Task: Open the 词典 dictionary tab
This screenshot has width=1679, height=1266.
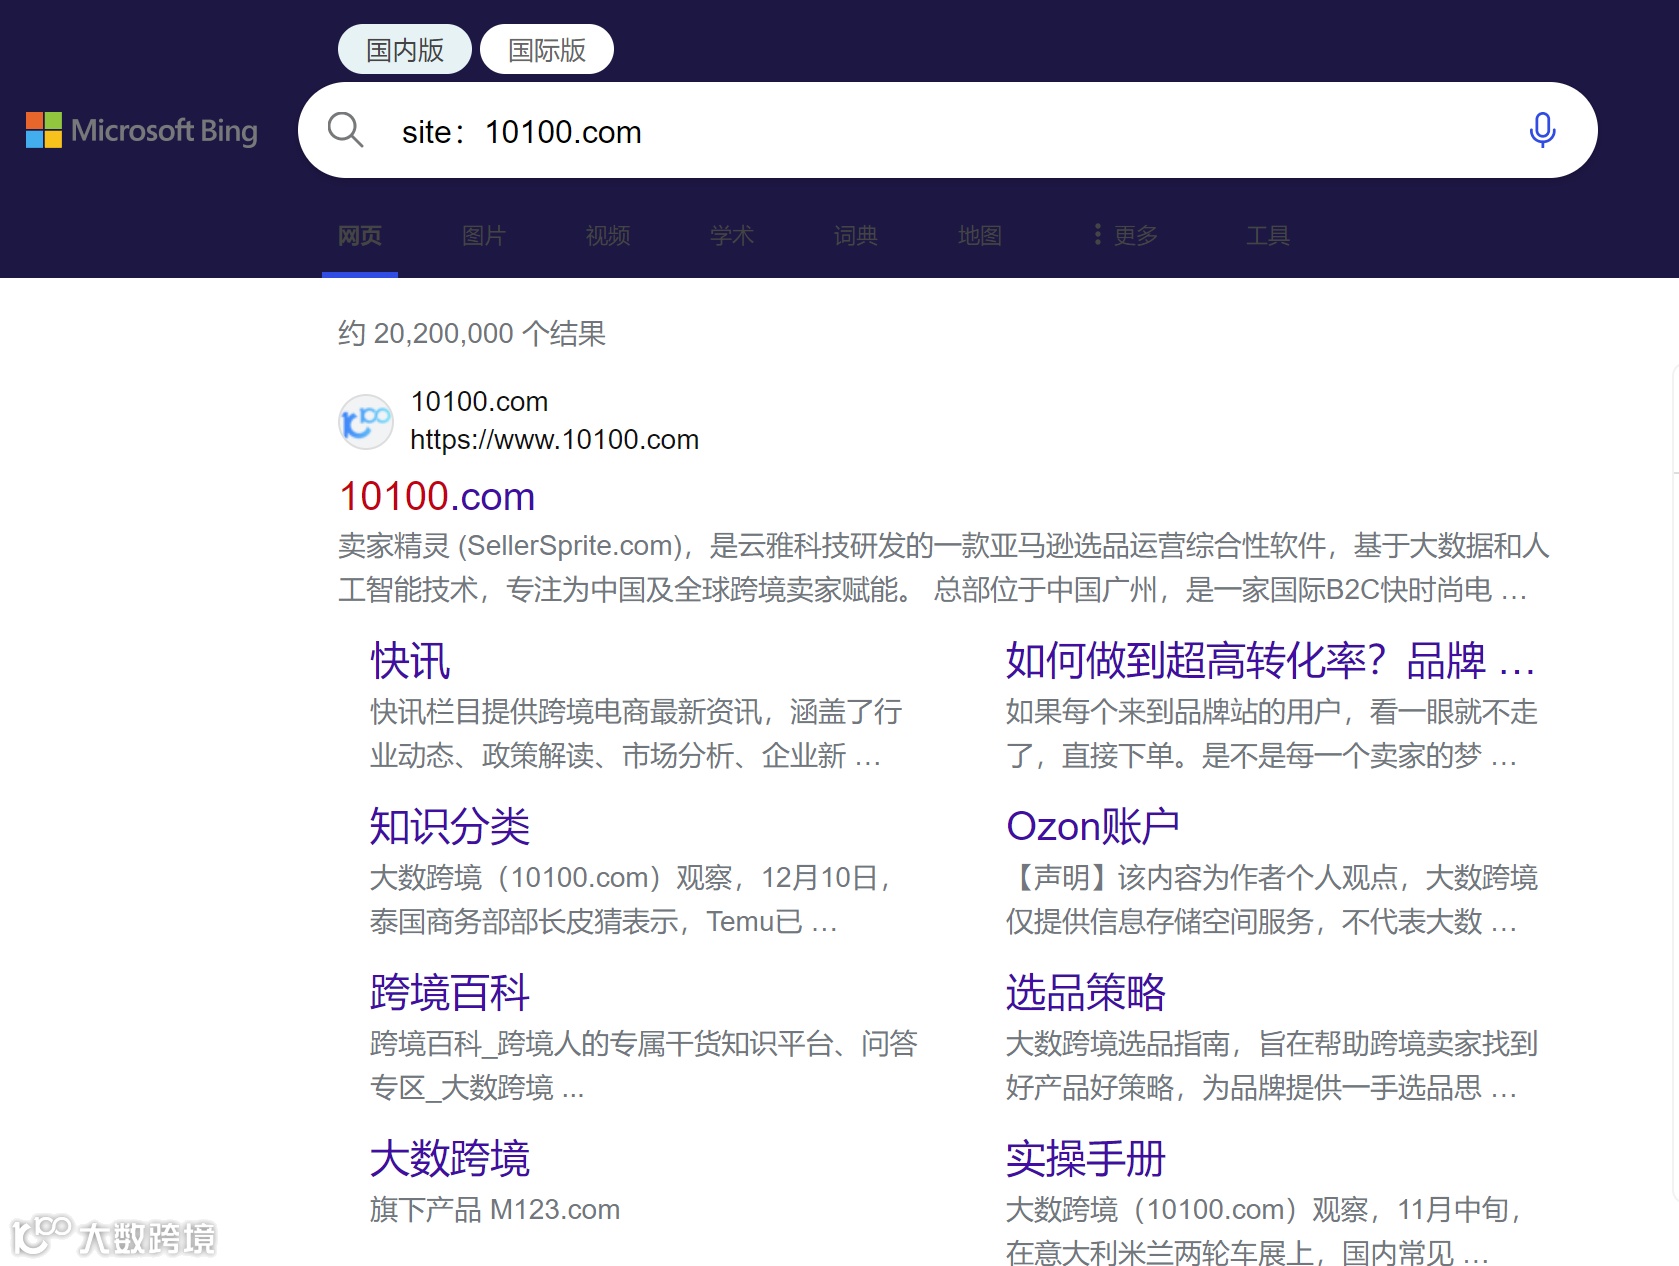Action: pos(856,236)
